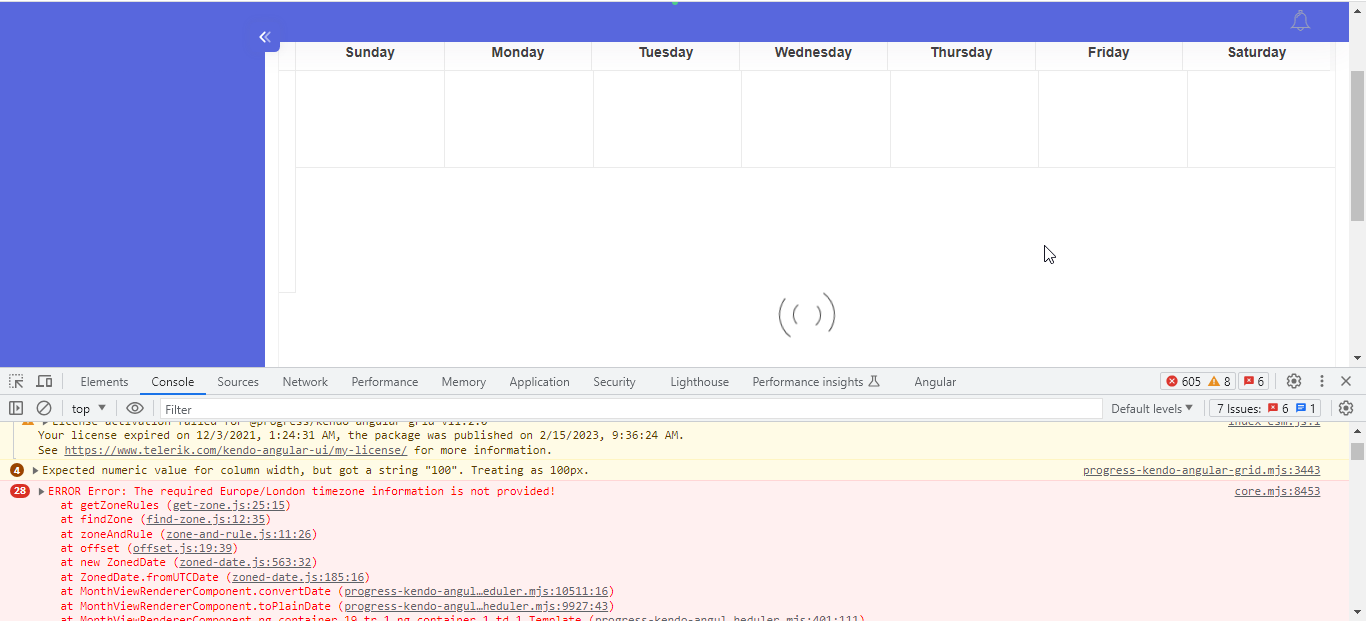The height and width of the screenshot is (624, 1366).
Task: Open the Telerik my-license link
Action: tap(235, 451)
